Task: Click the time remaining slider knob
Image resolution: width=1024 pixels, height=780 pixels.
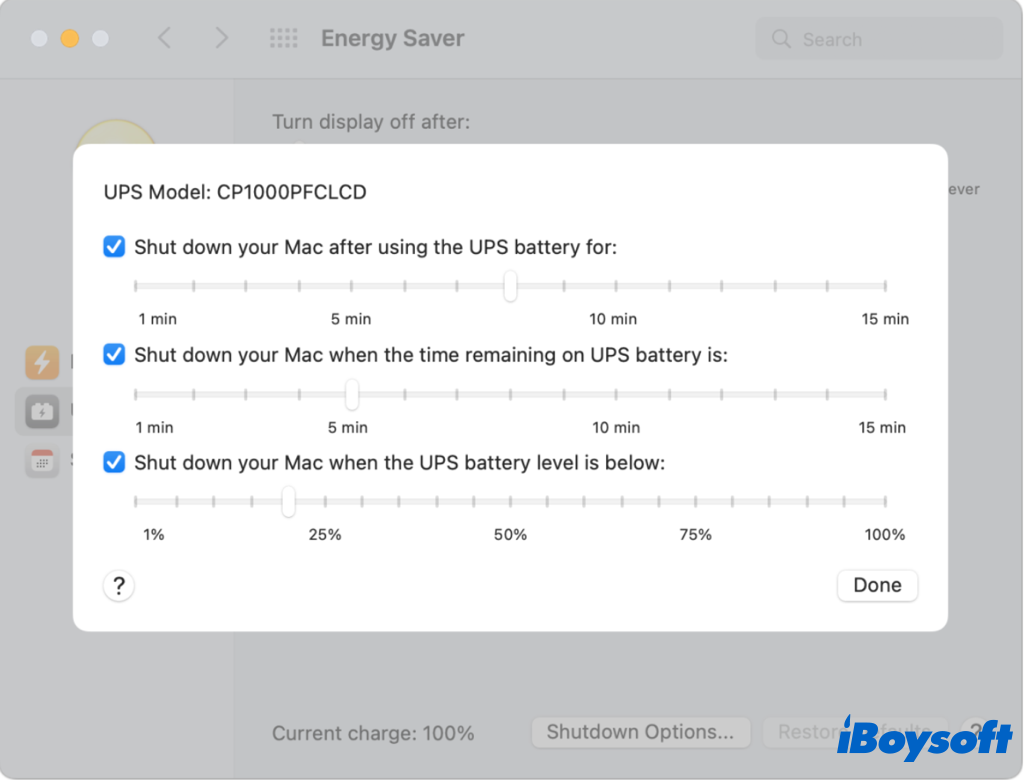Action: click(352, 394)
